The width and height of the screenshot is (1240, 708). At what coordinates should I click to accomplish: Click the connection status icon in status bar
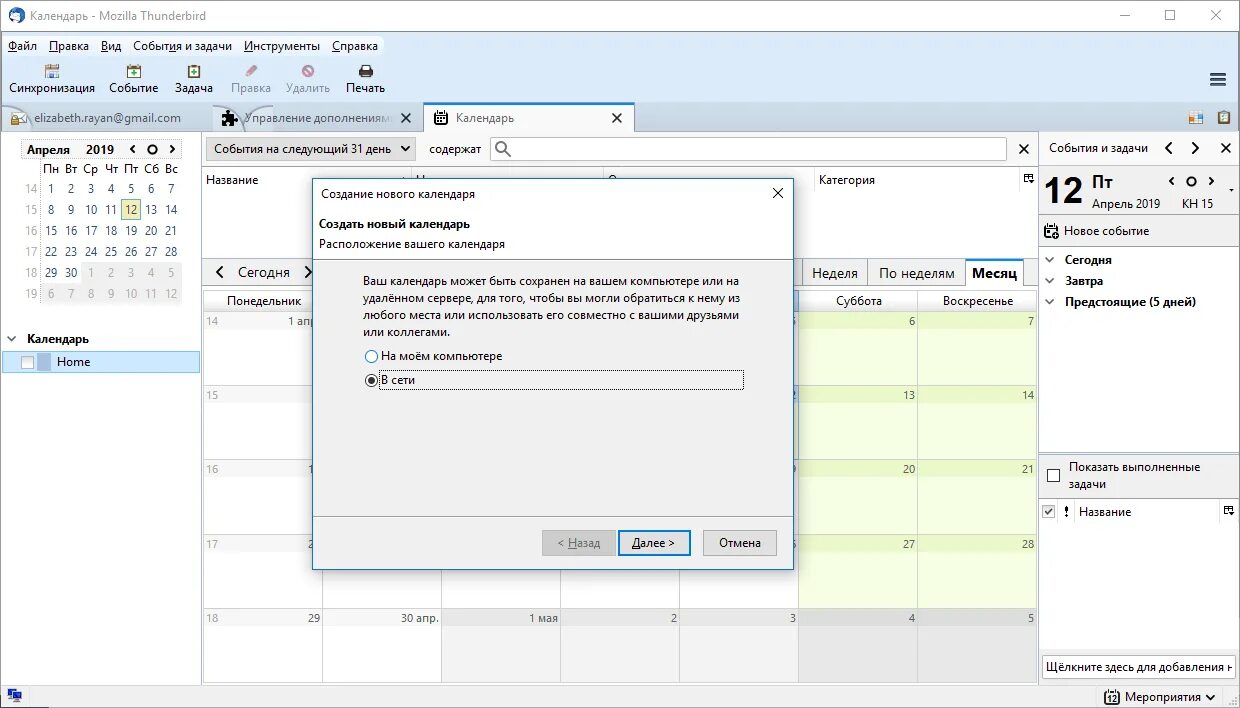click(x=14, y=696)
